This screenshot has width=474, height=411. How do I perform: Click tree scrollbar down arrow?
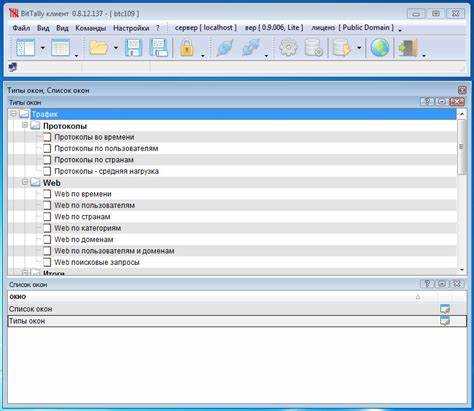[x=462, y=269]
